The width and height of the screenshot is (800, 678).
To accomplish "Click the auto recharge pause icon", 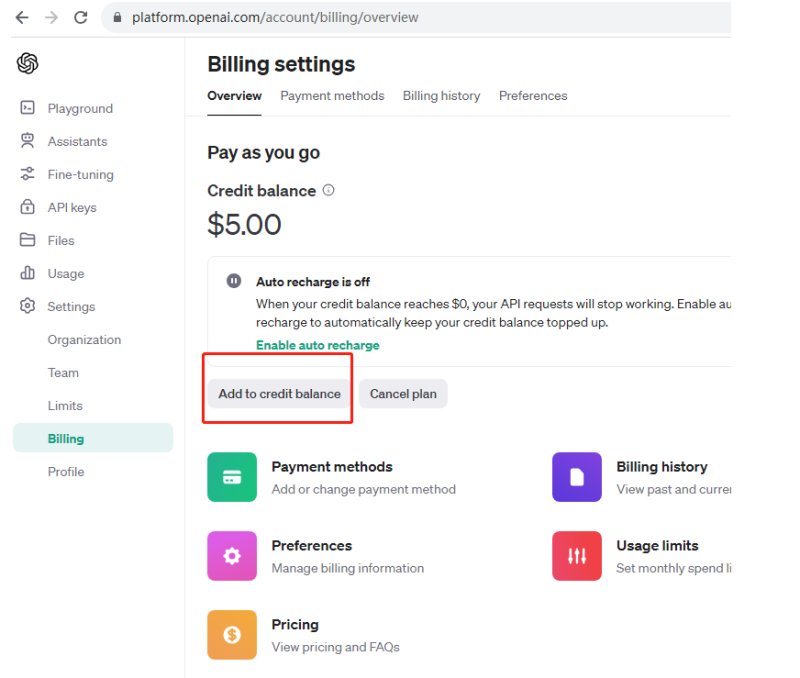I will (234, 281).
